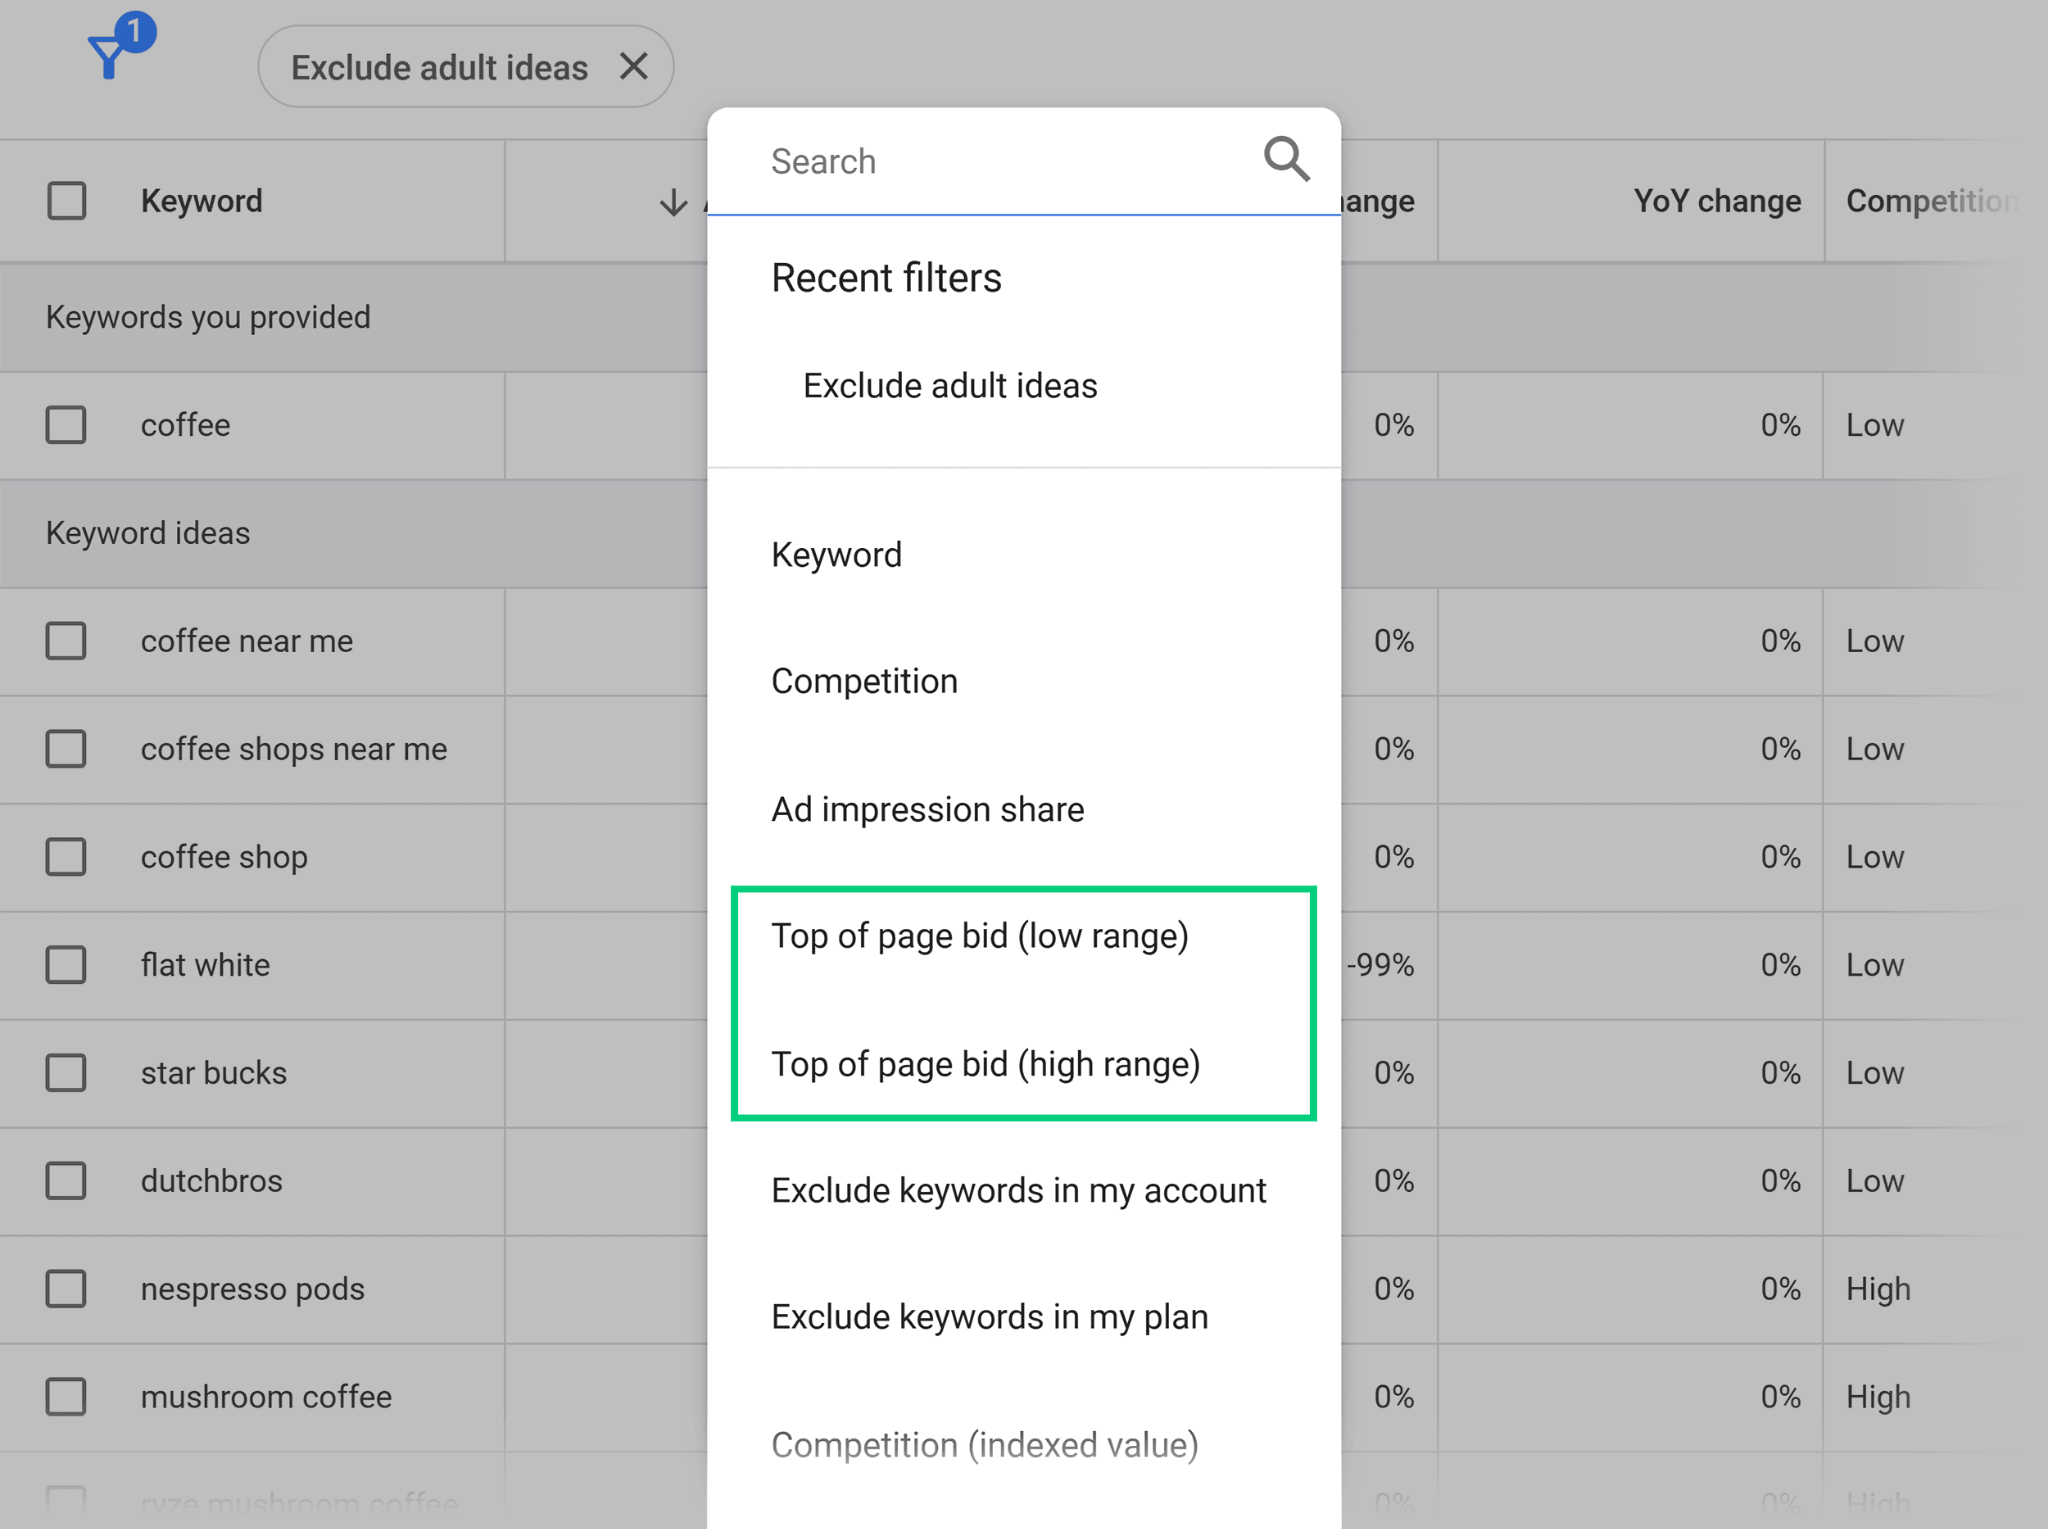
Task: Pick Ad impression share filter
Action: pos(927,809)
